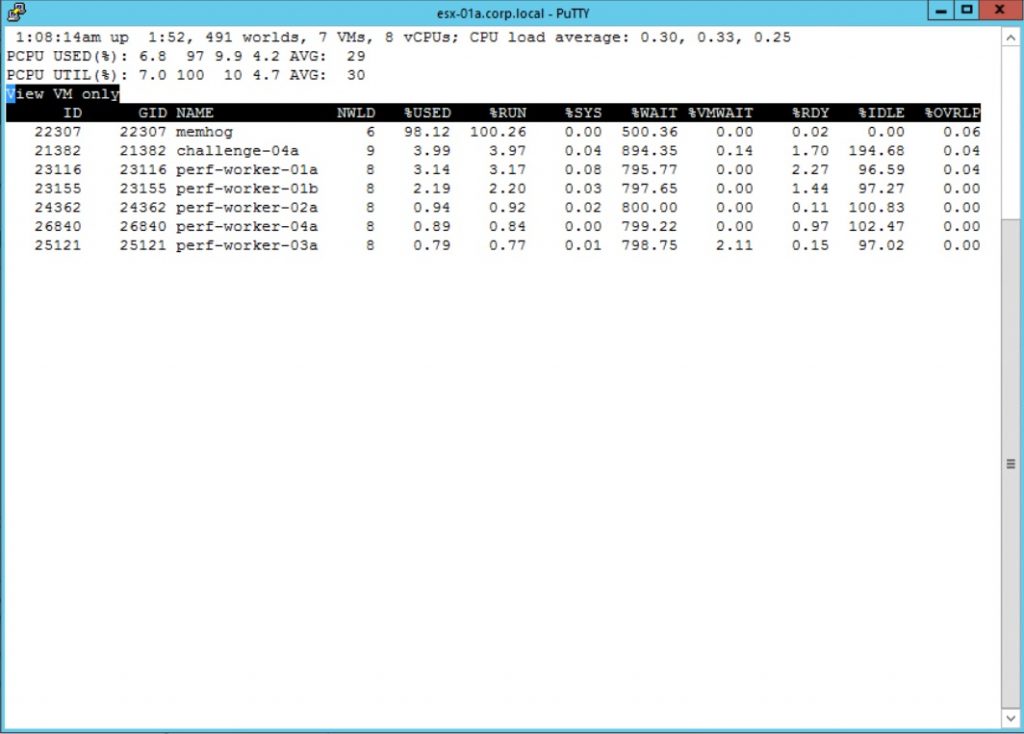Minimize the PuTTY window

click(x=941, y=10)
